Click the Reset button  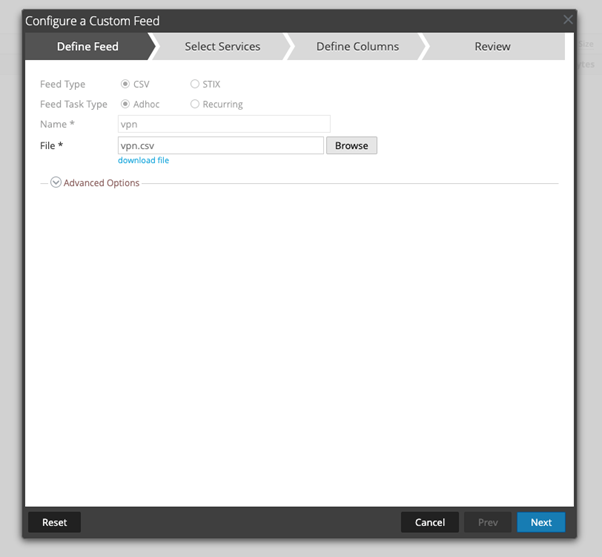pyautogui.click(x=55, y=522)
